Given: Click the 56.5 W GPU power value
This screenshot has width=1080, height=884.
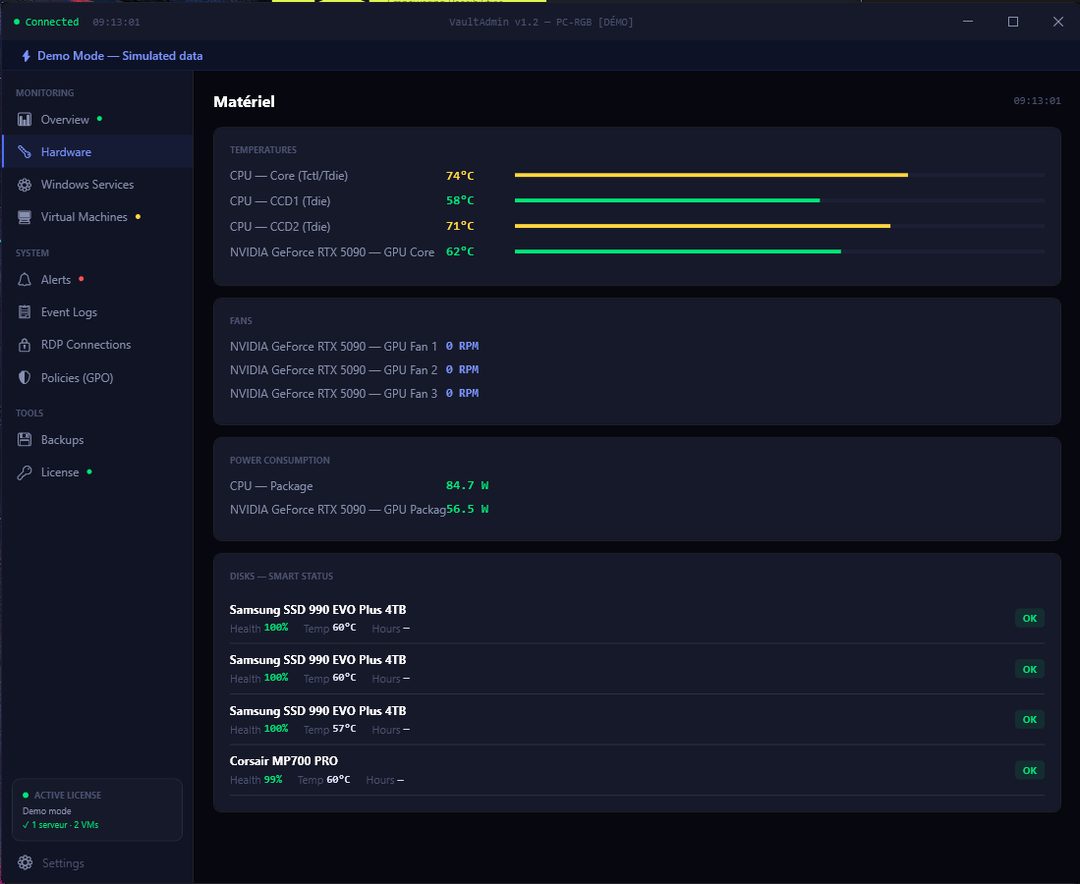Looking at the screenshot, I should 467,508.
